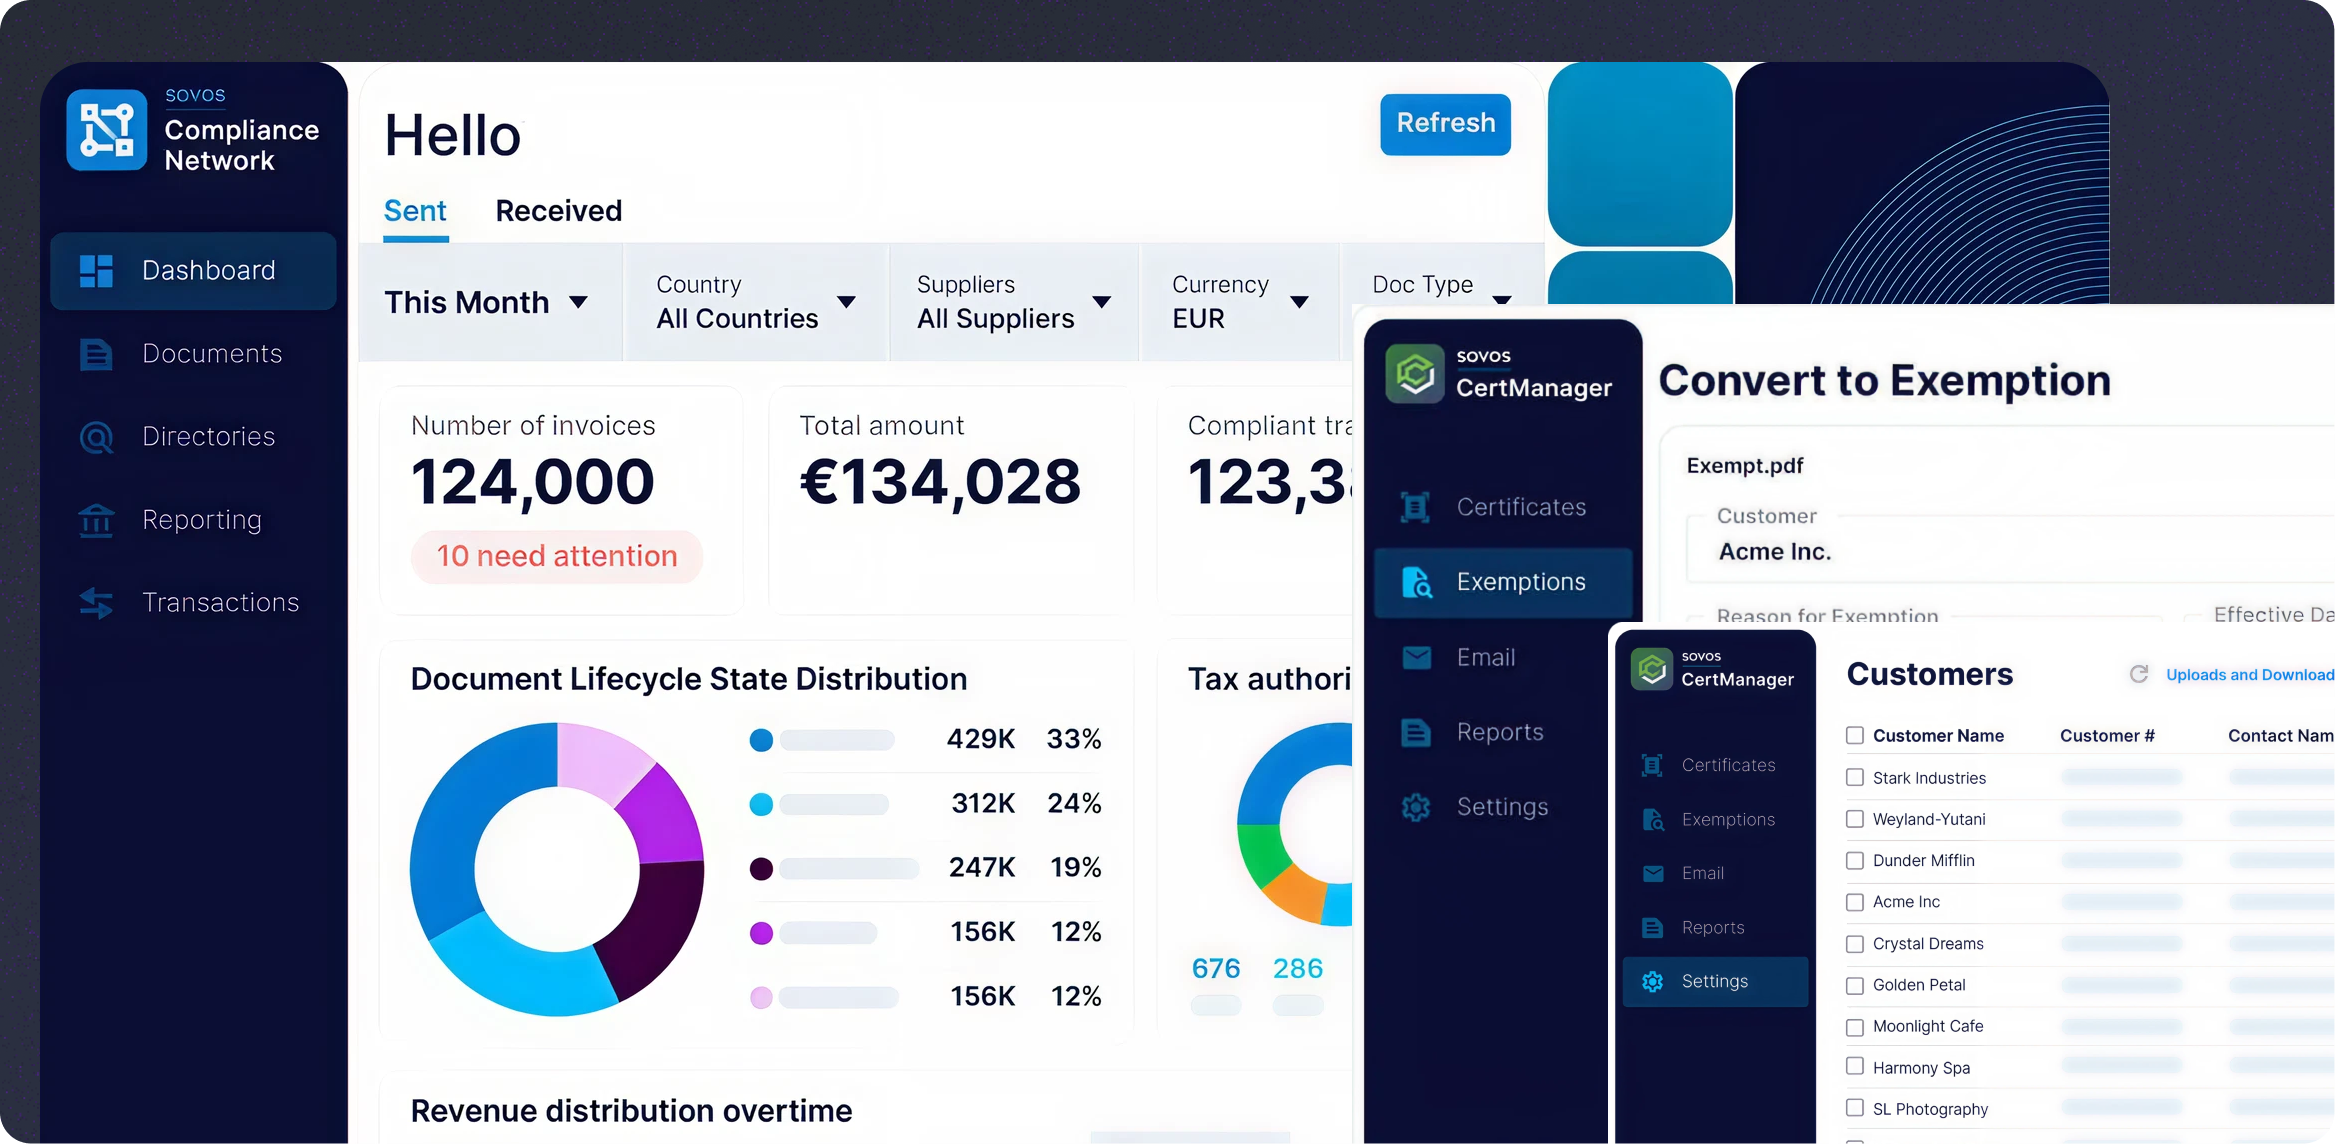Viewport: 2335px width, 1144px height.
Task: Click refresh icon next to Uploads and Downloads
Action: (2138, 674)
